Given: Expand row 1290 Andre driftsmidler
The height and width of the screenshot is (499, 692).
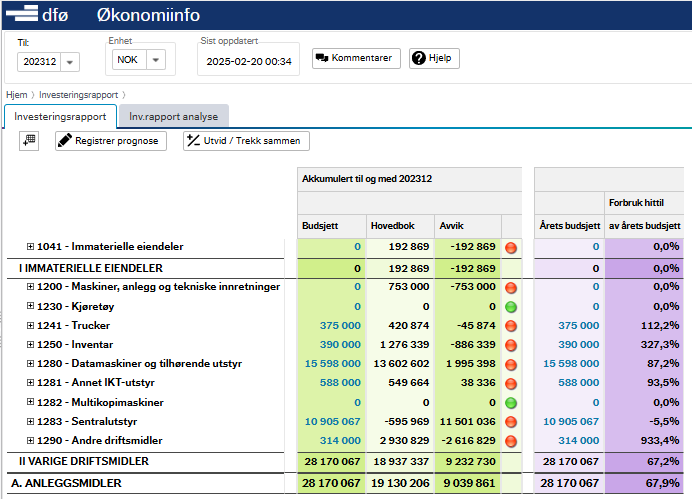Looking at the screenshot, I should pyautogui.click(x=30, y=440).
